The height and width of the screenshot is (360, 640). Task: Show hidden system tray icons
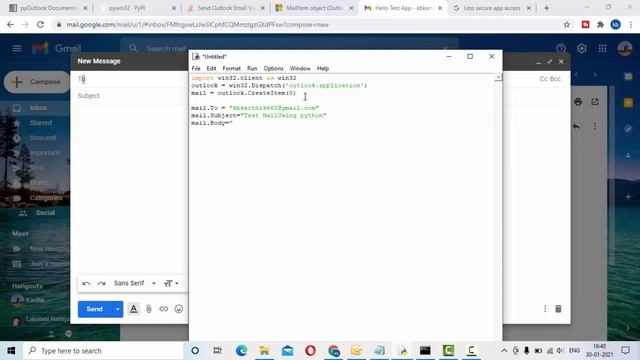pyautogui.click(x=504, y=351)
